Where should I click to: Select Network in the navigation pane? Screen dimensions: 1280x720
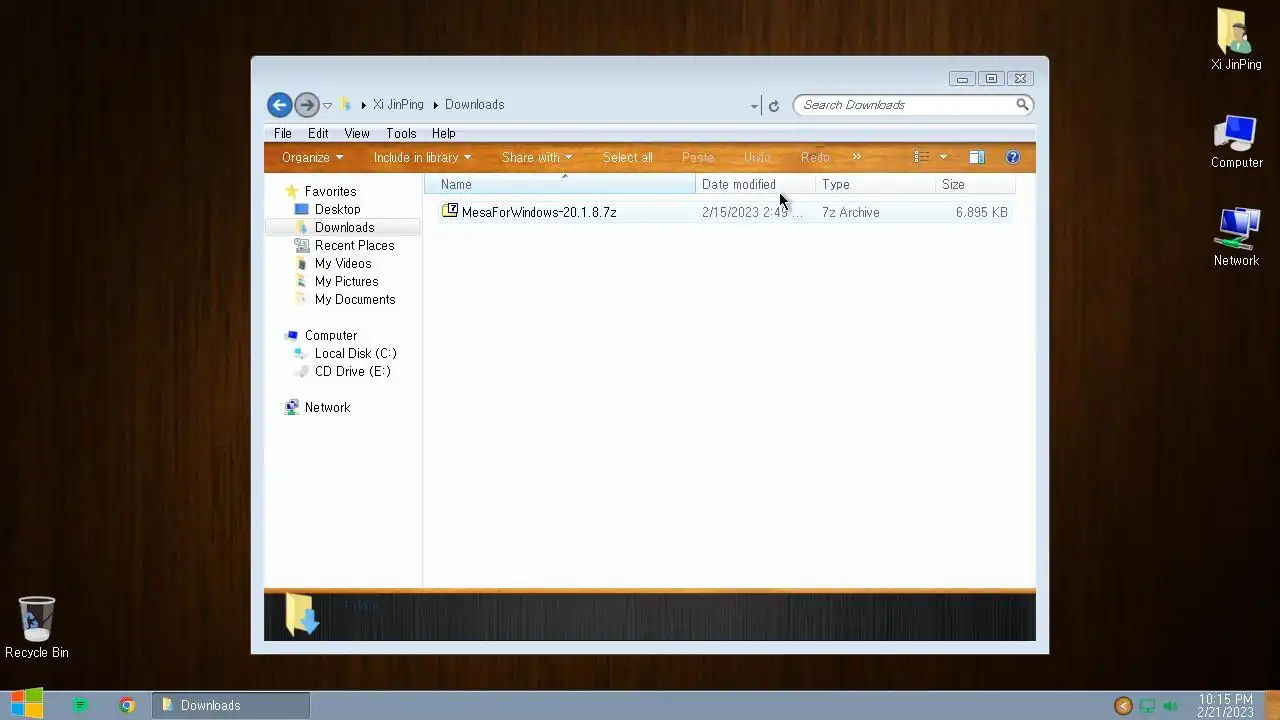point(327,407)
